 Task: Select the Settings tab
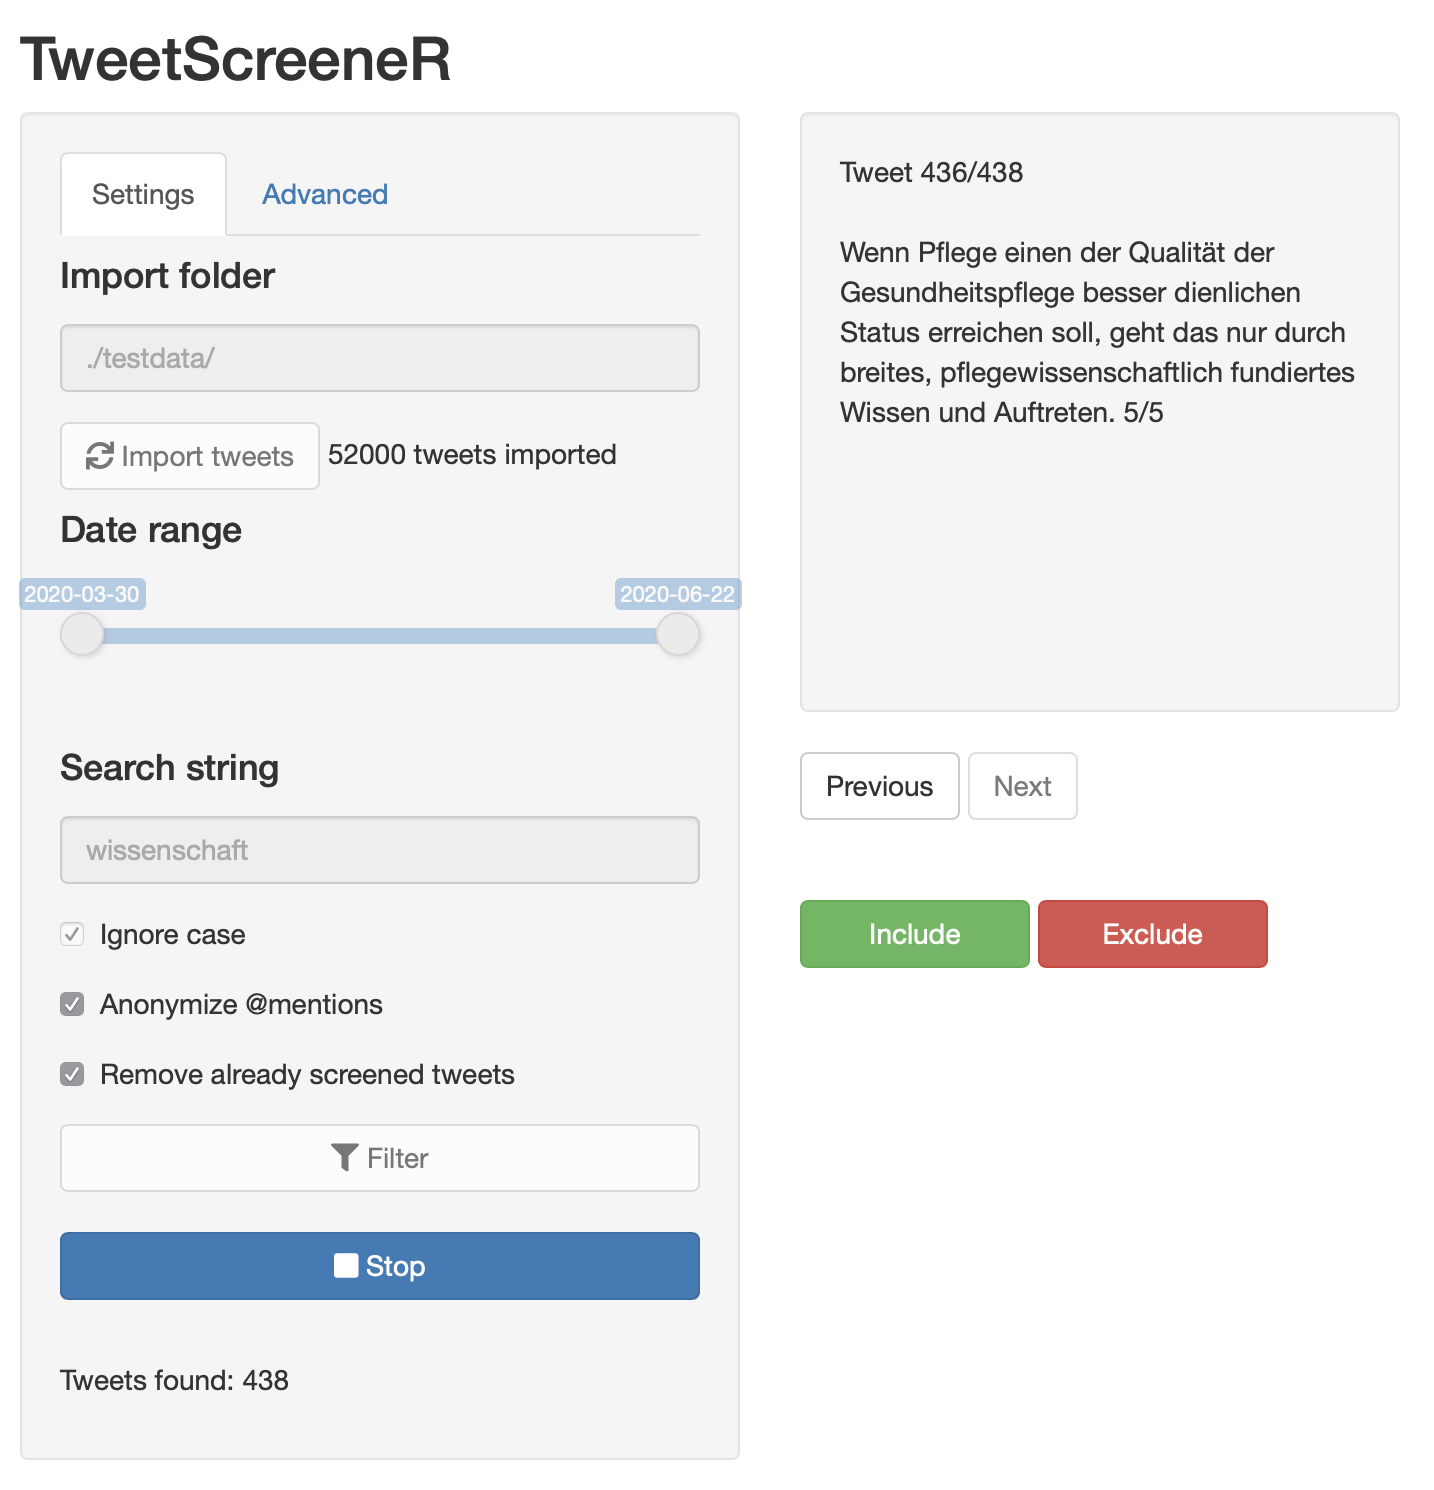[143, 194]
